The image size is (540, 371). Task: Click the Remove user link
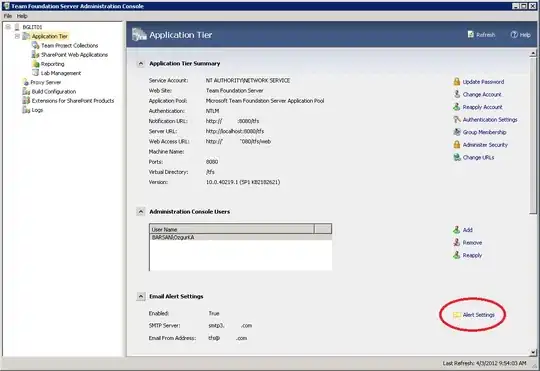472,243
